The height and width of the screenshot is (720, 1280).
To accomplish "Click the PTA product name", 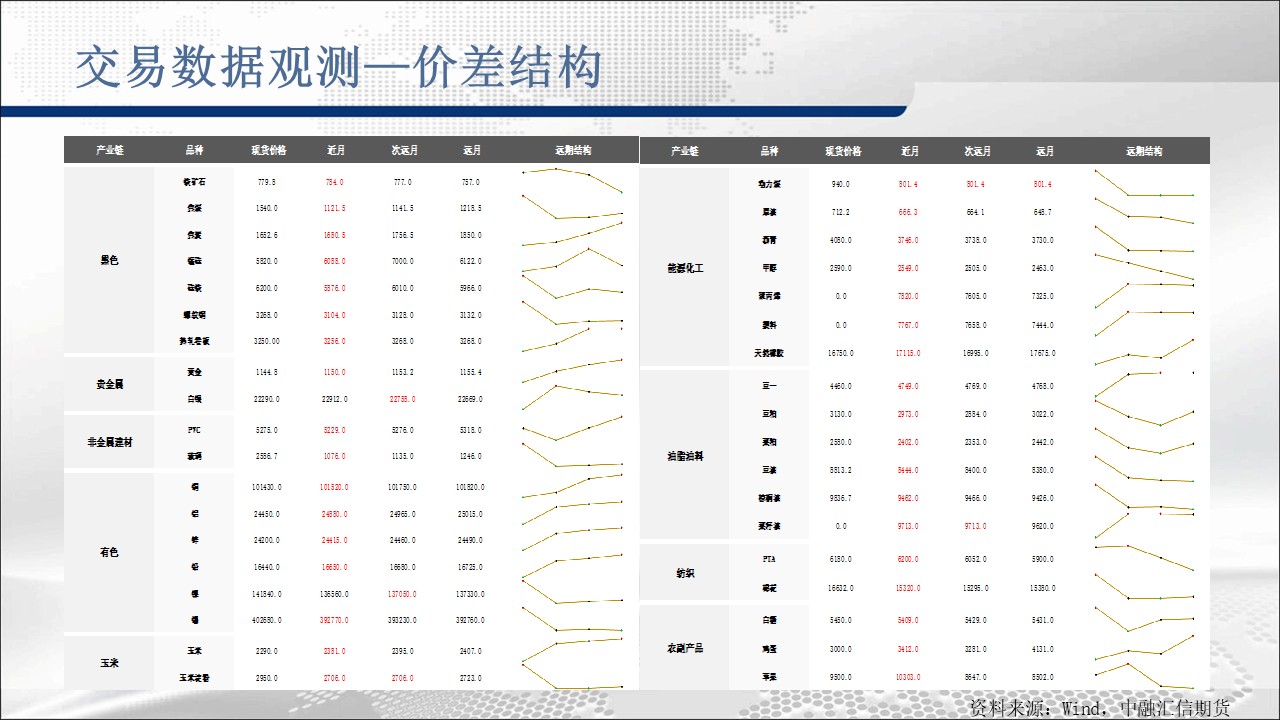I will 769,559.
